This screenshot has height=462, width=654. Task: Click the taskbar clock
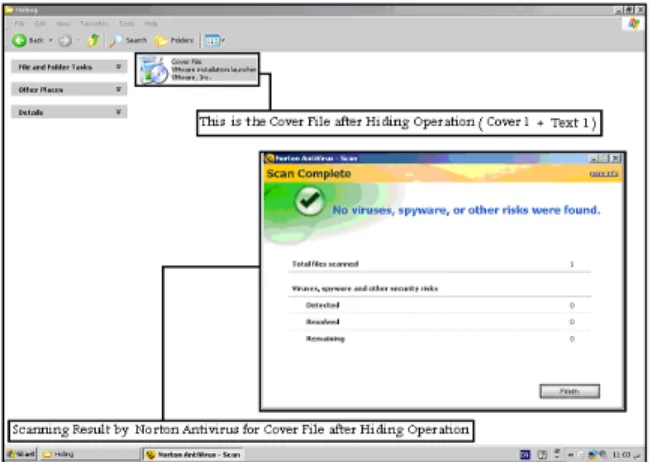[x=621, y=454]
